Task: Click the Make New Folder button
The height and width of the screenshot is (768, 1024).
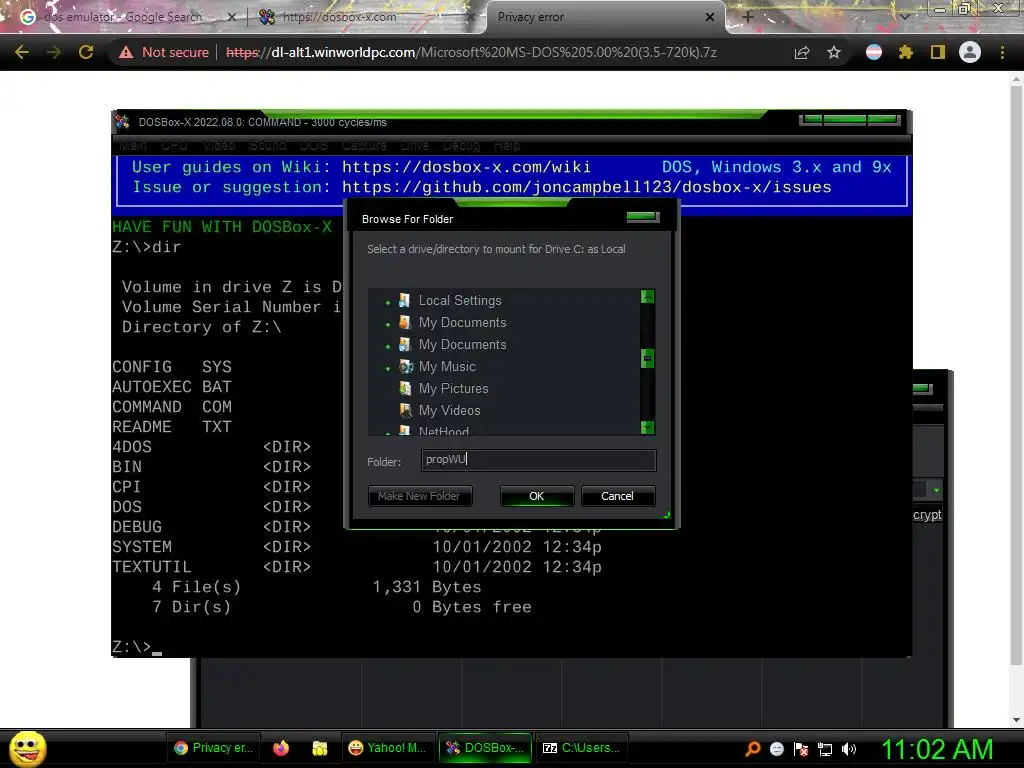Action: point(419,496)
